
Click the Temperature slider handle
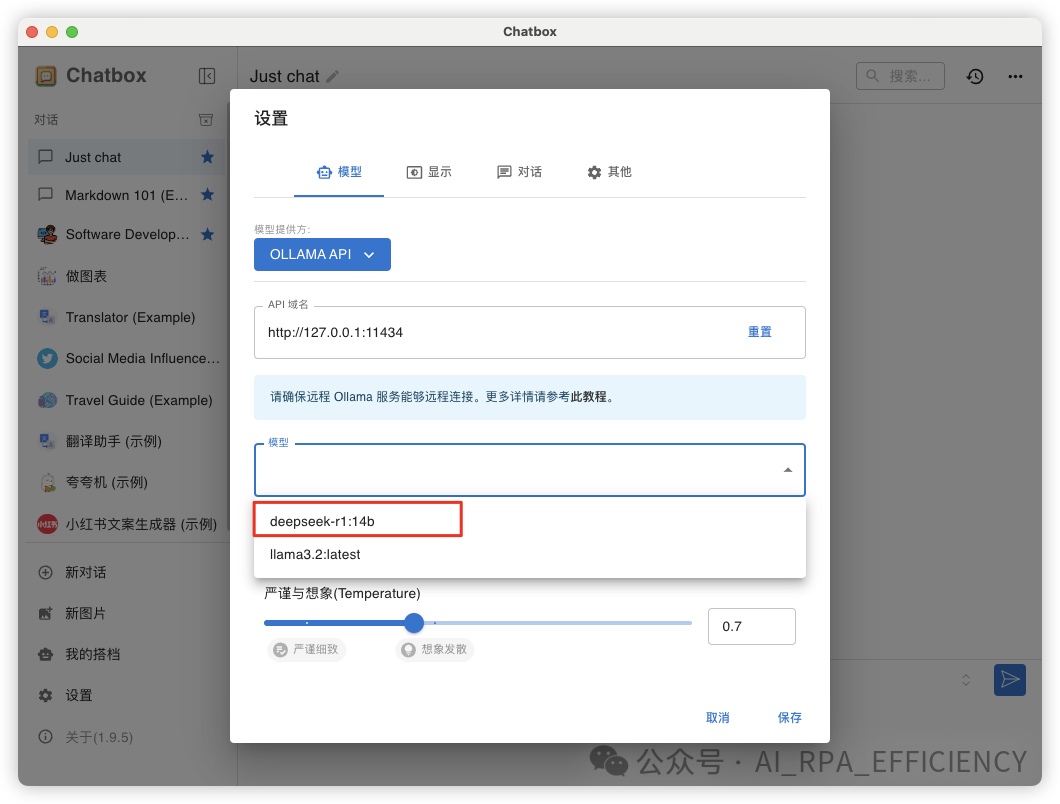414,623
